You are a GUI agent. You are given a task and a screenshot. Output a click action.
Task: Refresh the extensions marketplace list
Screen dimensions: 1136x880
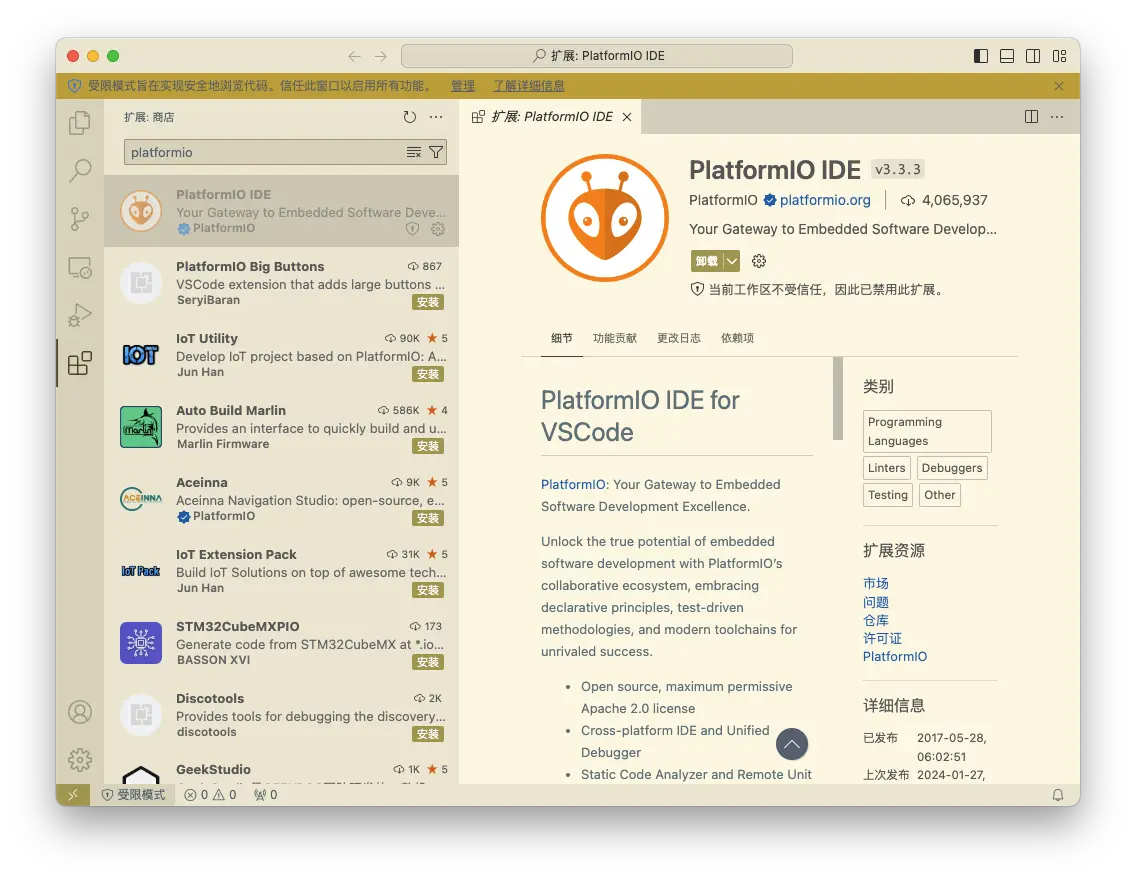pos(410,117)
